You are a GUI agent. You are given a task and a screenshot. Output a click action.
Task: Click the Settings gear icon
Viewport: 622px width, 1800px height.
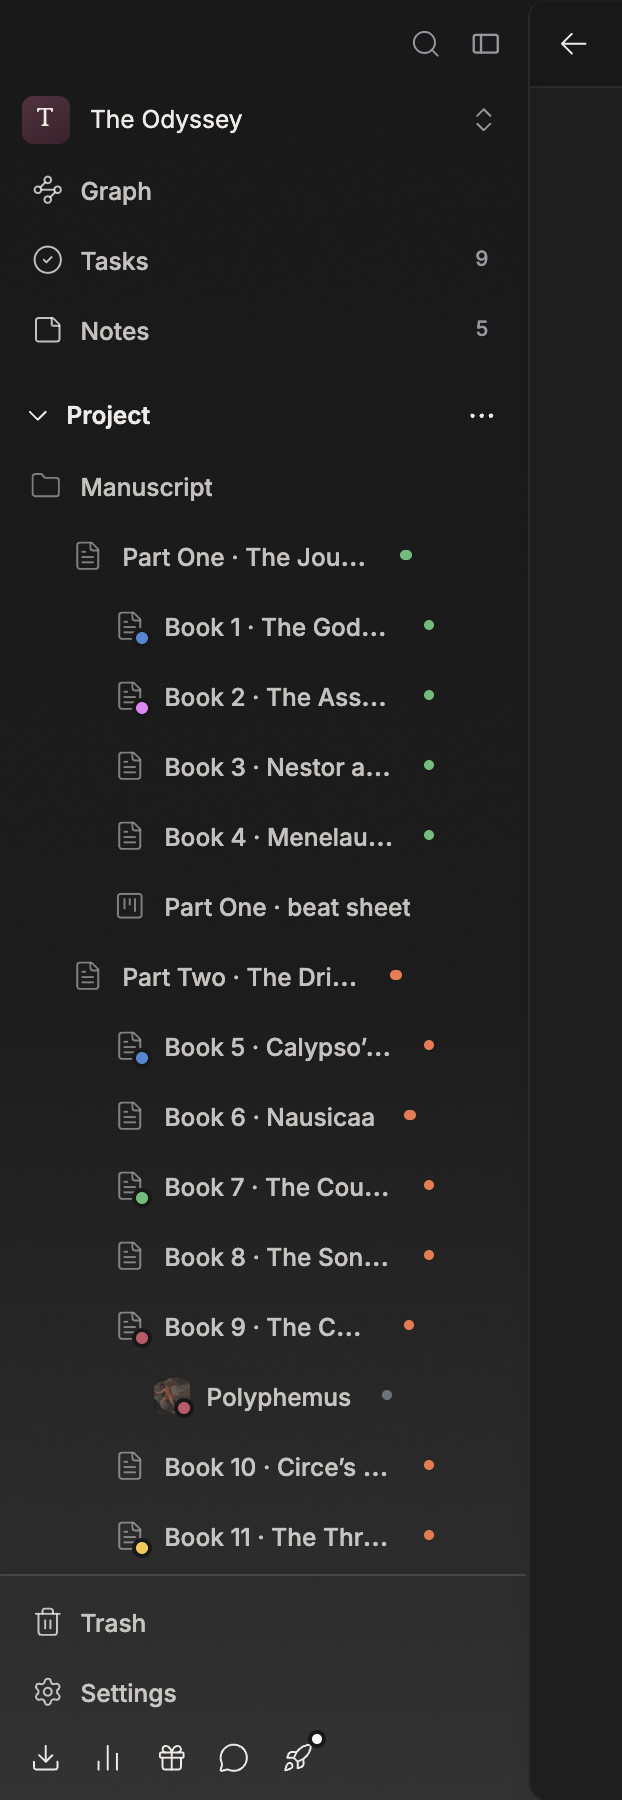tap(48, 1692)
